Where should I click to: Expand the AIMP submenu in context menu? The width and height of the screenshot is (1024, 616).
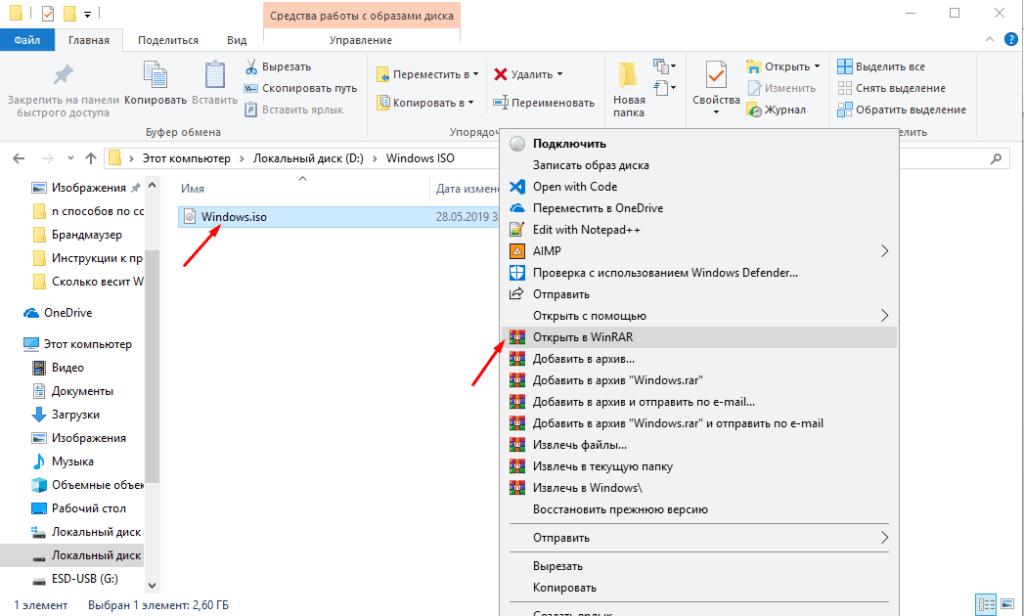[884, 250]
